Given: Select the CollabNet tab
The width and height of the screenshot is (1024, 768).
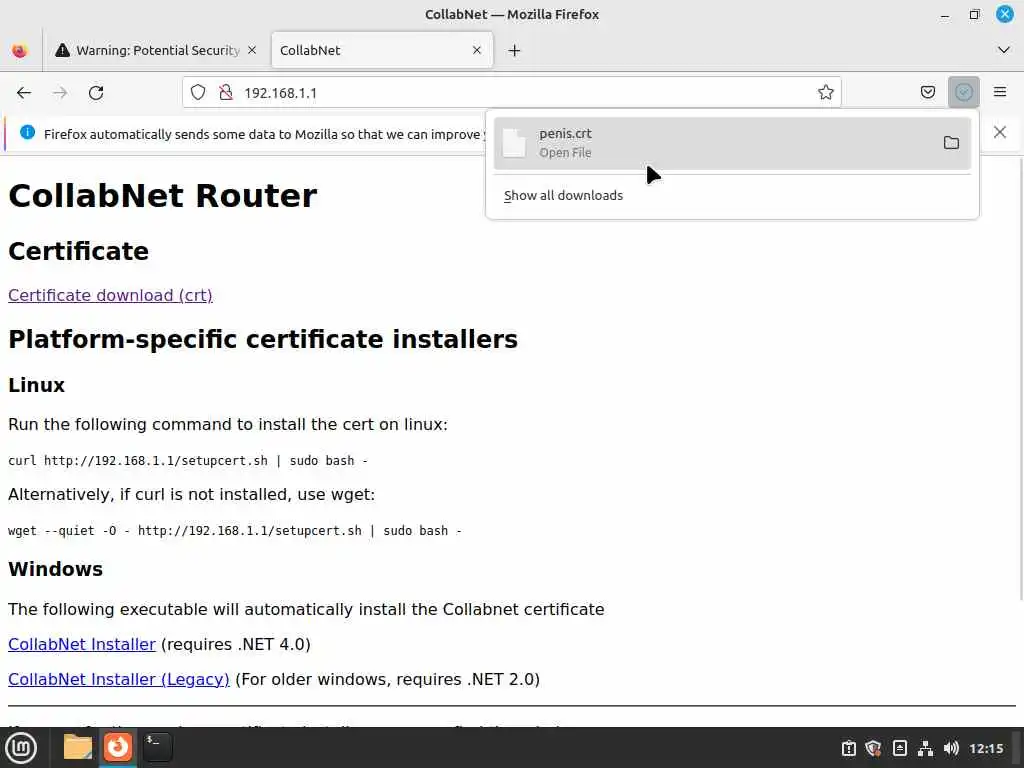Looking at the screenshot, I should pyautogui.click(x=382, y=50).
